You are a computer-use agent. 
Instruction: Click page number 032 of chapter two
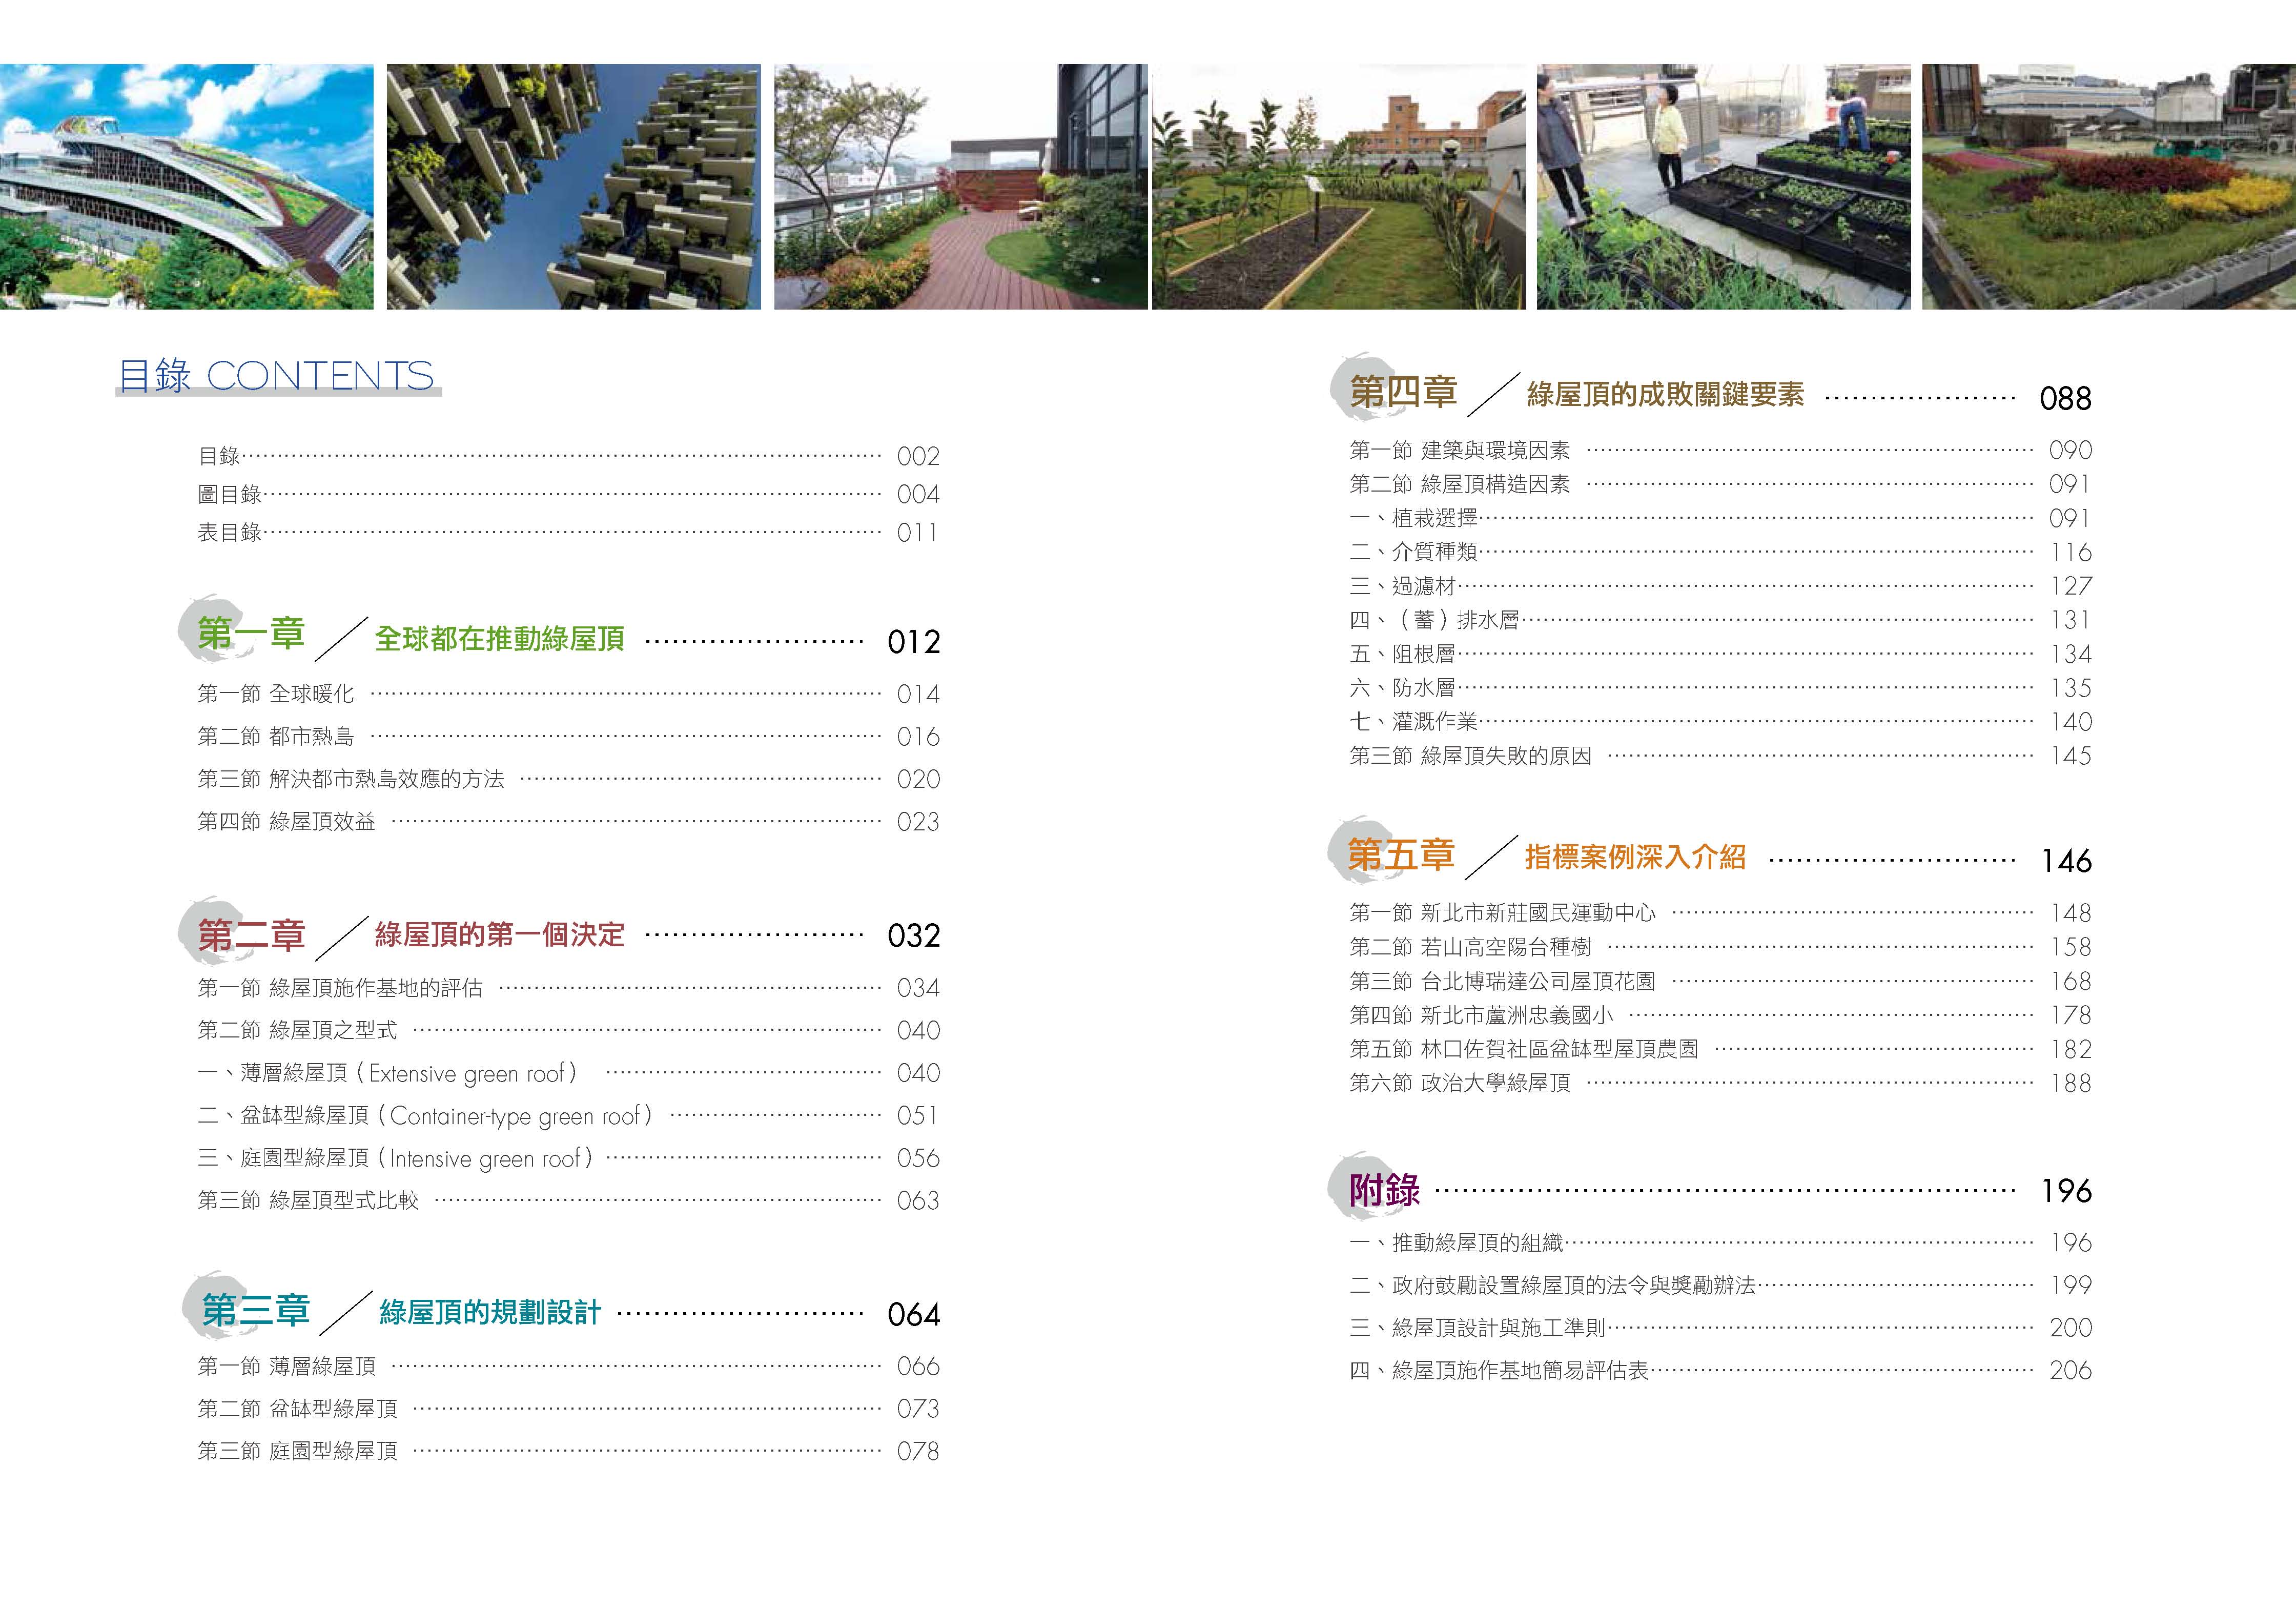(x=914, y=936)
